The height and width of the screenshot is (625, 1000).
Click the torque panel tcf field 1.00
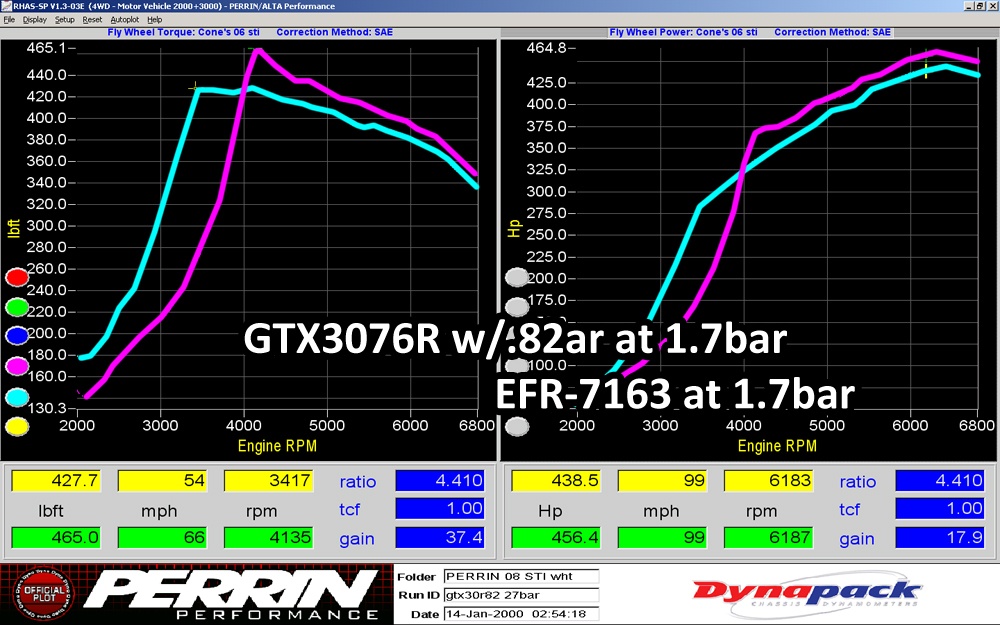click(440, 508)
